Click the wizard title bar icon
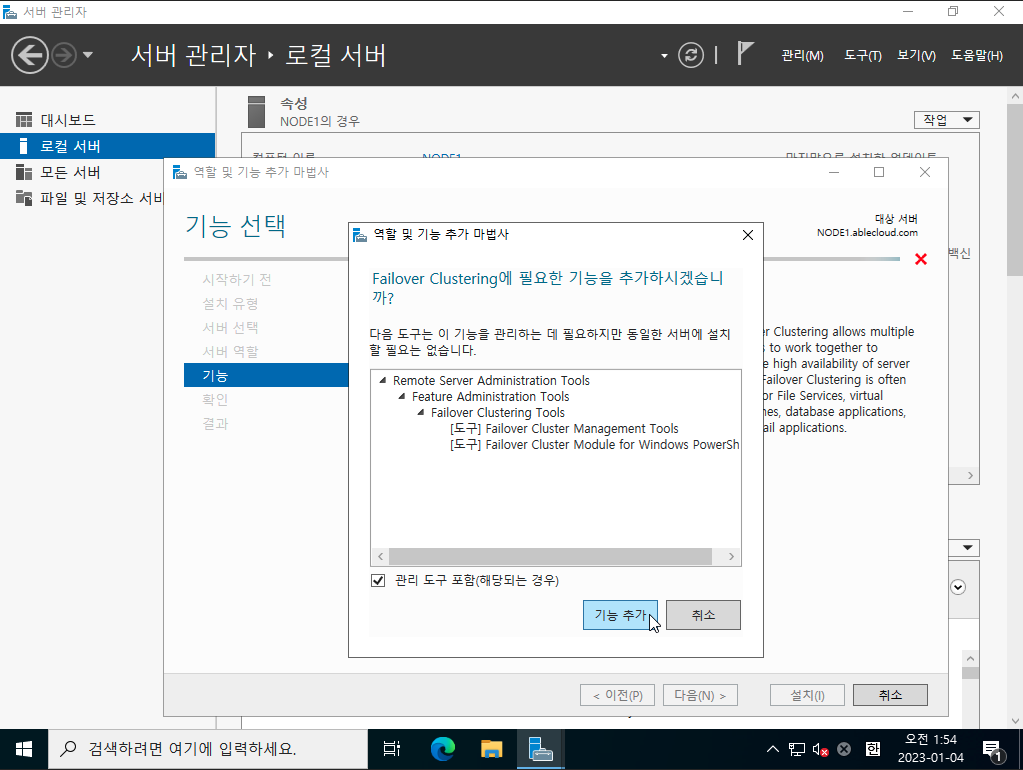Viewport: 1023px width, 770px height. click(179, 172)
